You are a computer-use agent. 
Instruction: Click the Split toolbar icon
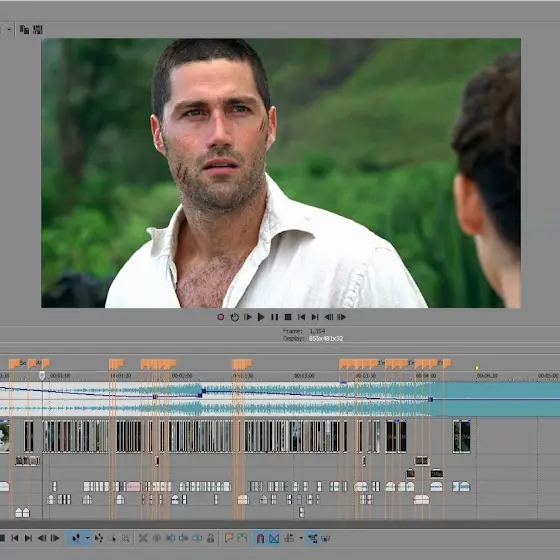[197, 538]
